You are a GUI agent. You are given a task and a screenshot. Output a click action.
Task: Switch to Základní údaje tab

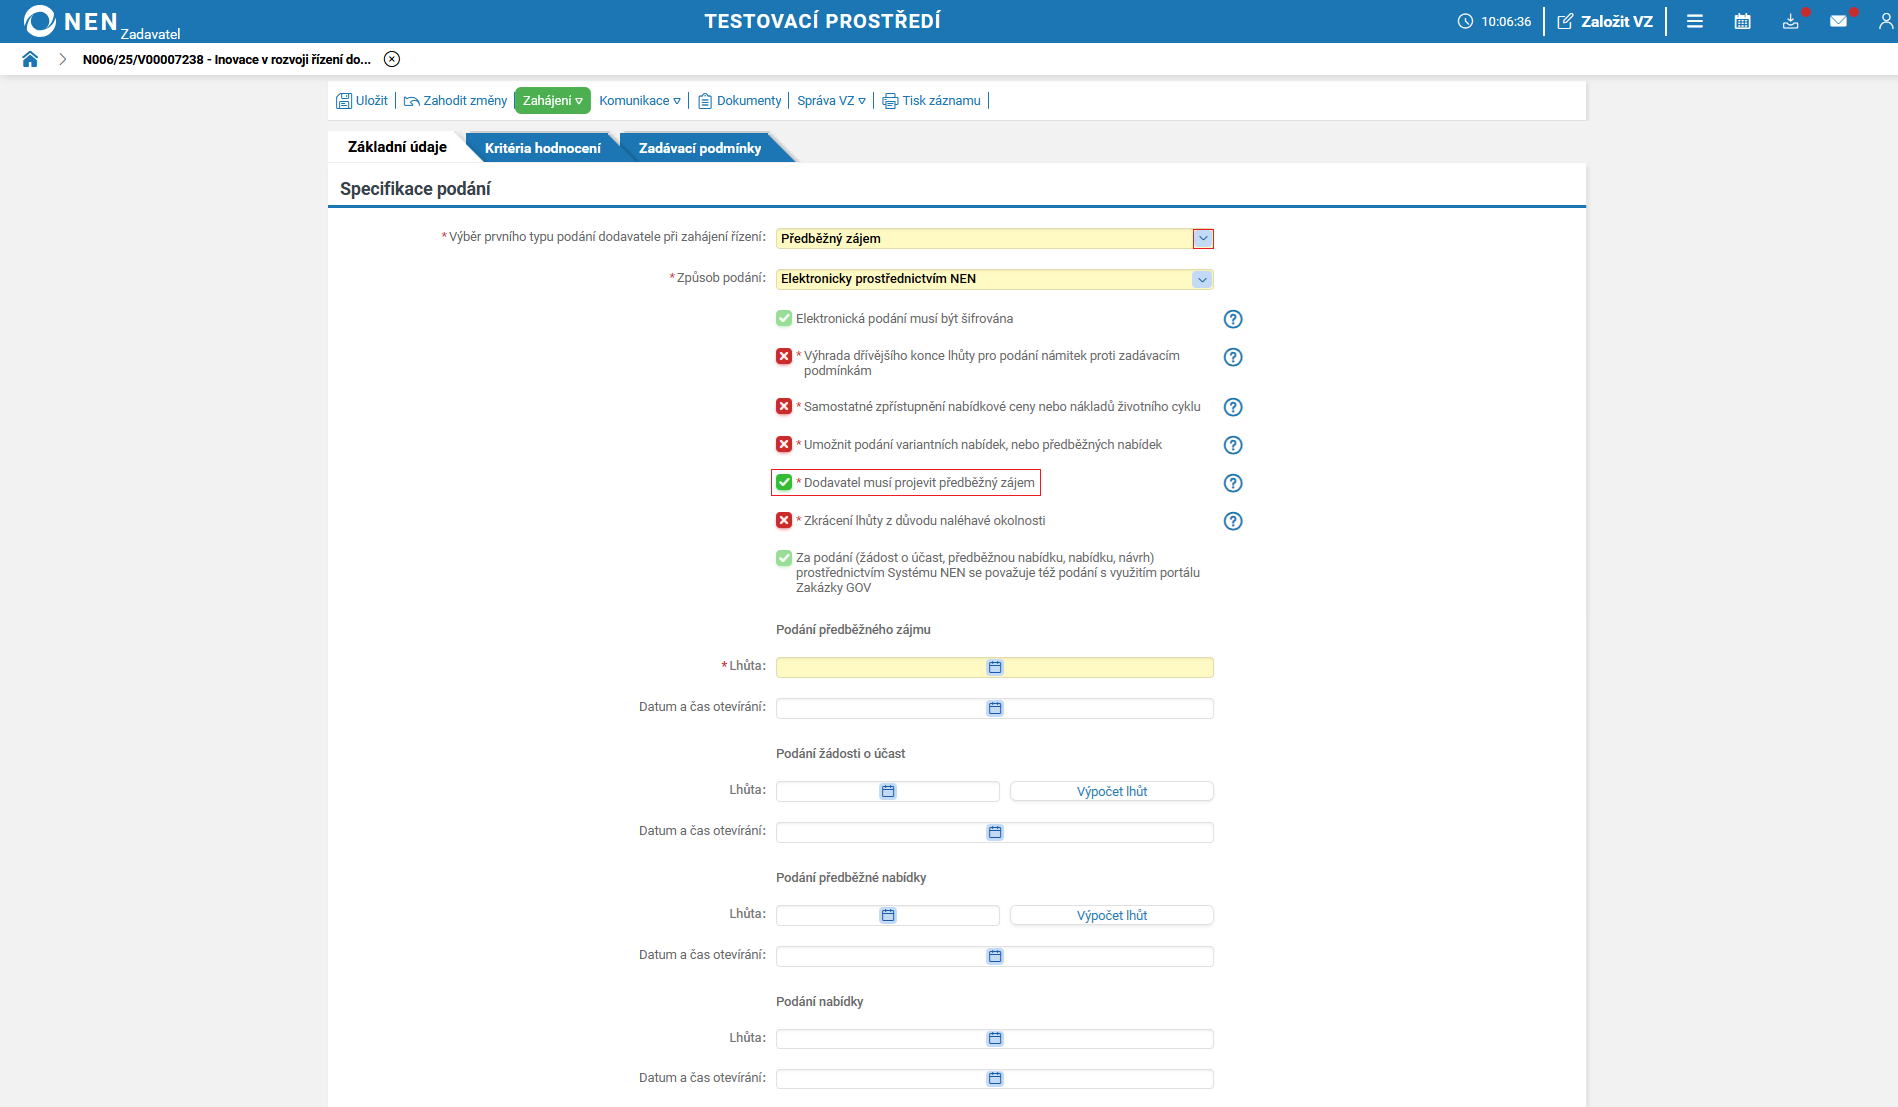(397, 147)
